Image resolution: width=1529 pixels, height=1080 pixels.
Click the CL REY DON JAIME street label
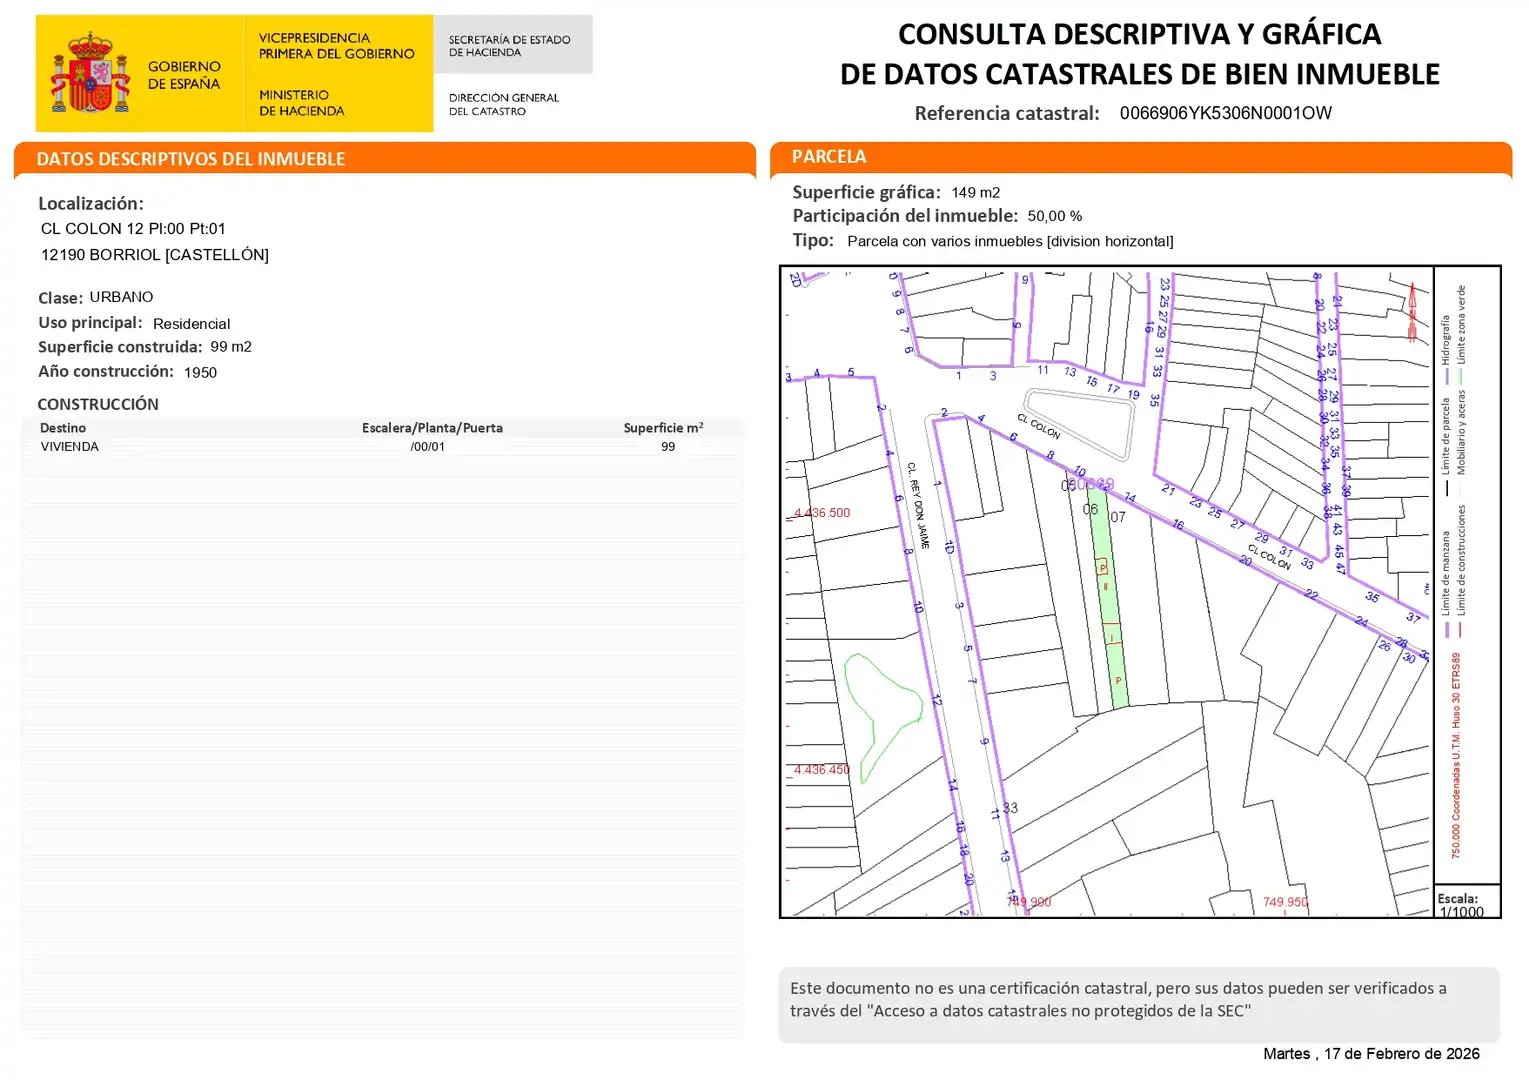tap(918, 505)
